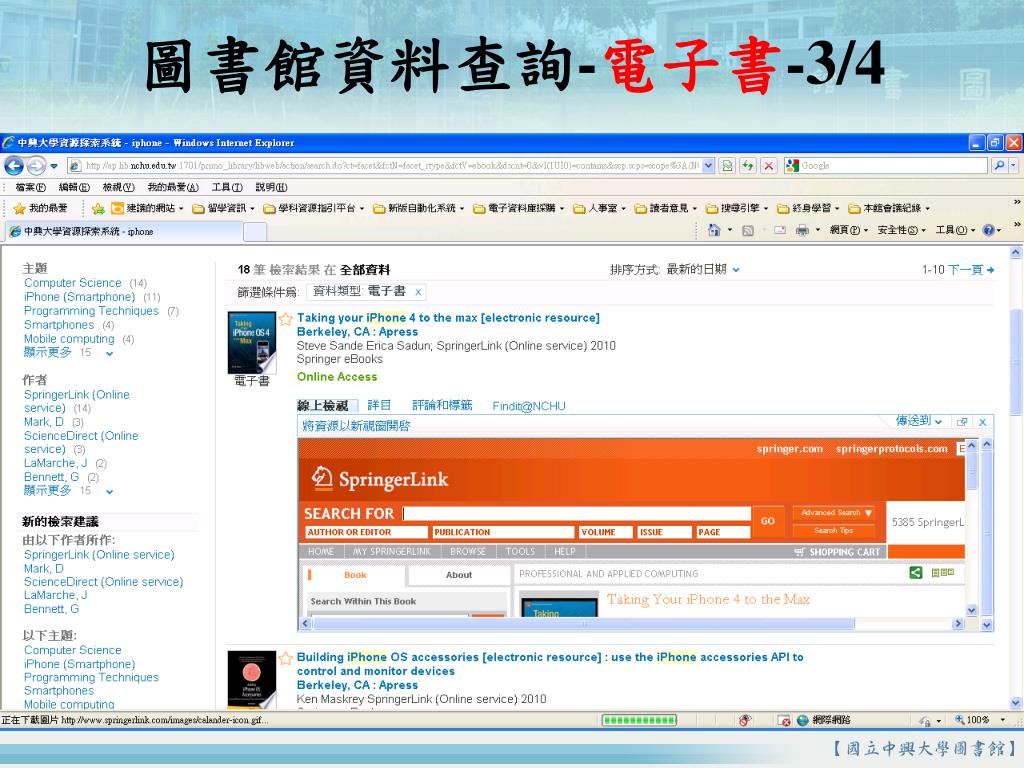
Task: Open preview in new window via popout icon
Action: coord(961,422)
